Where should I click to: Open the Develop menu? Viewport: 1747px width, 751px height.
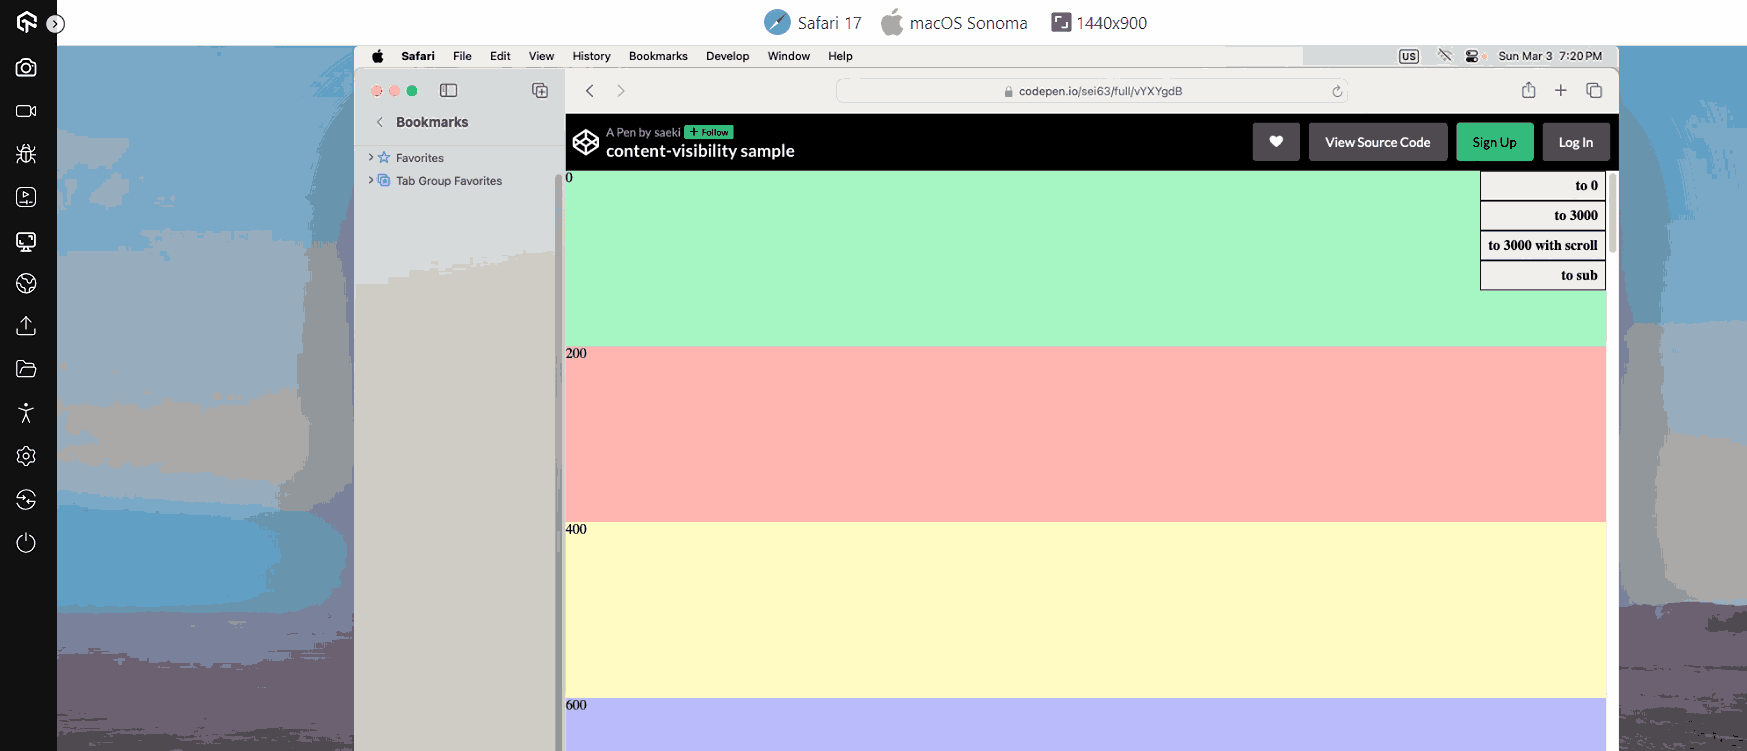pos(727,57)
